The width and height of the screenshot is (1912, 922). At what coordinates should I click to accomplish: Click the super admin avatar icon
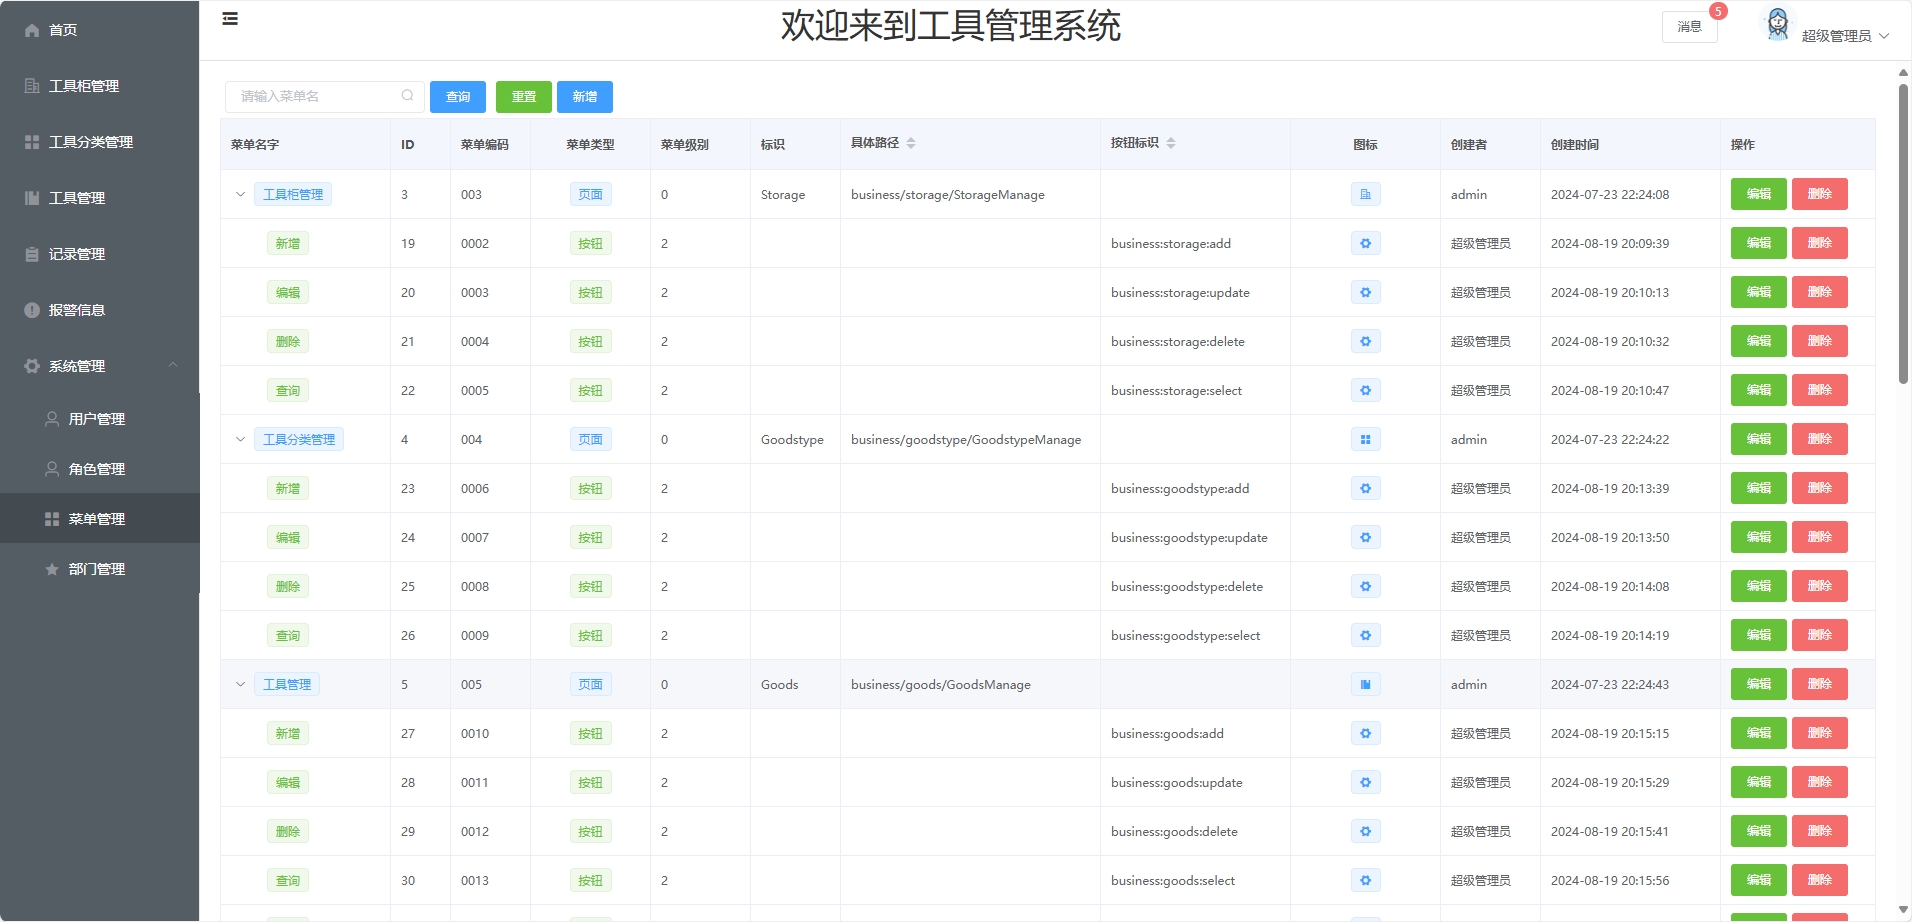tap(1777, 24)
